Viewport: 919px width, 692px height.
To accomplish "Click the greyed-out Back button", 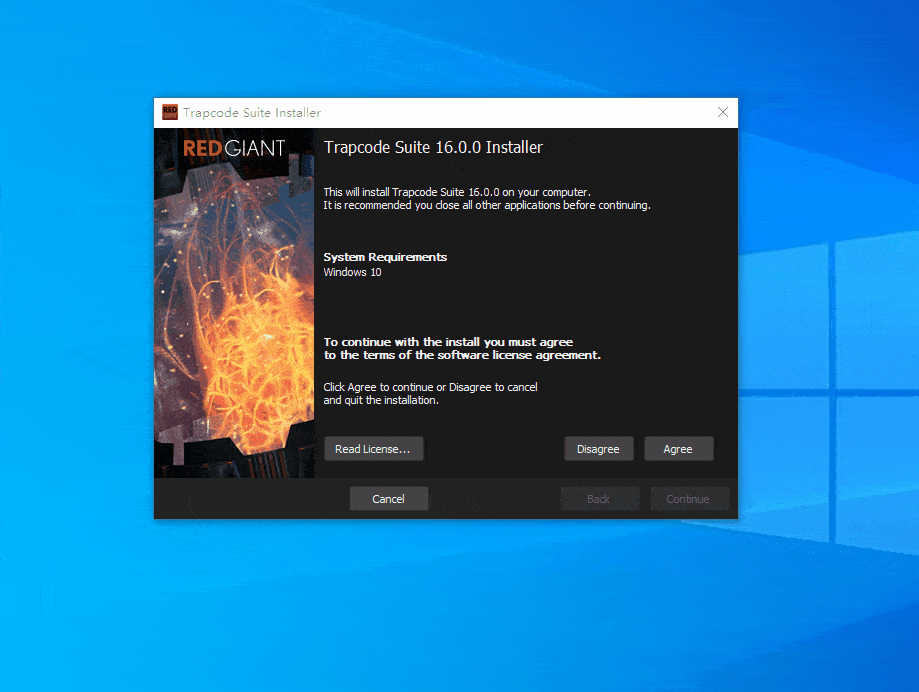I will [x=599, y=499].
